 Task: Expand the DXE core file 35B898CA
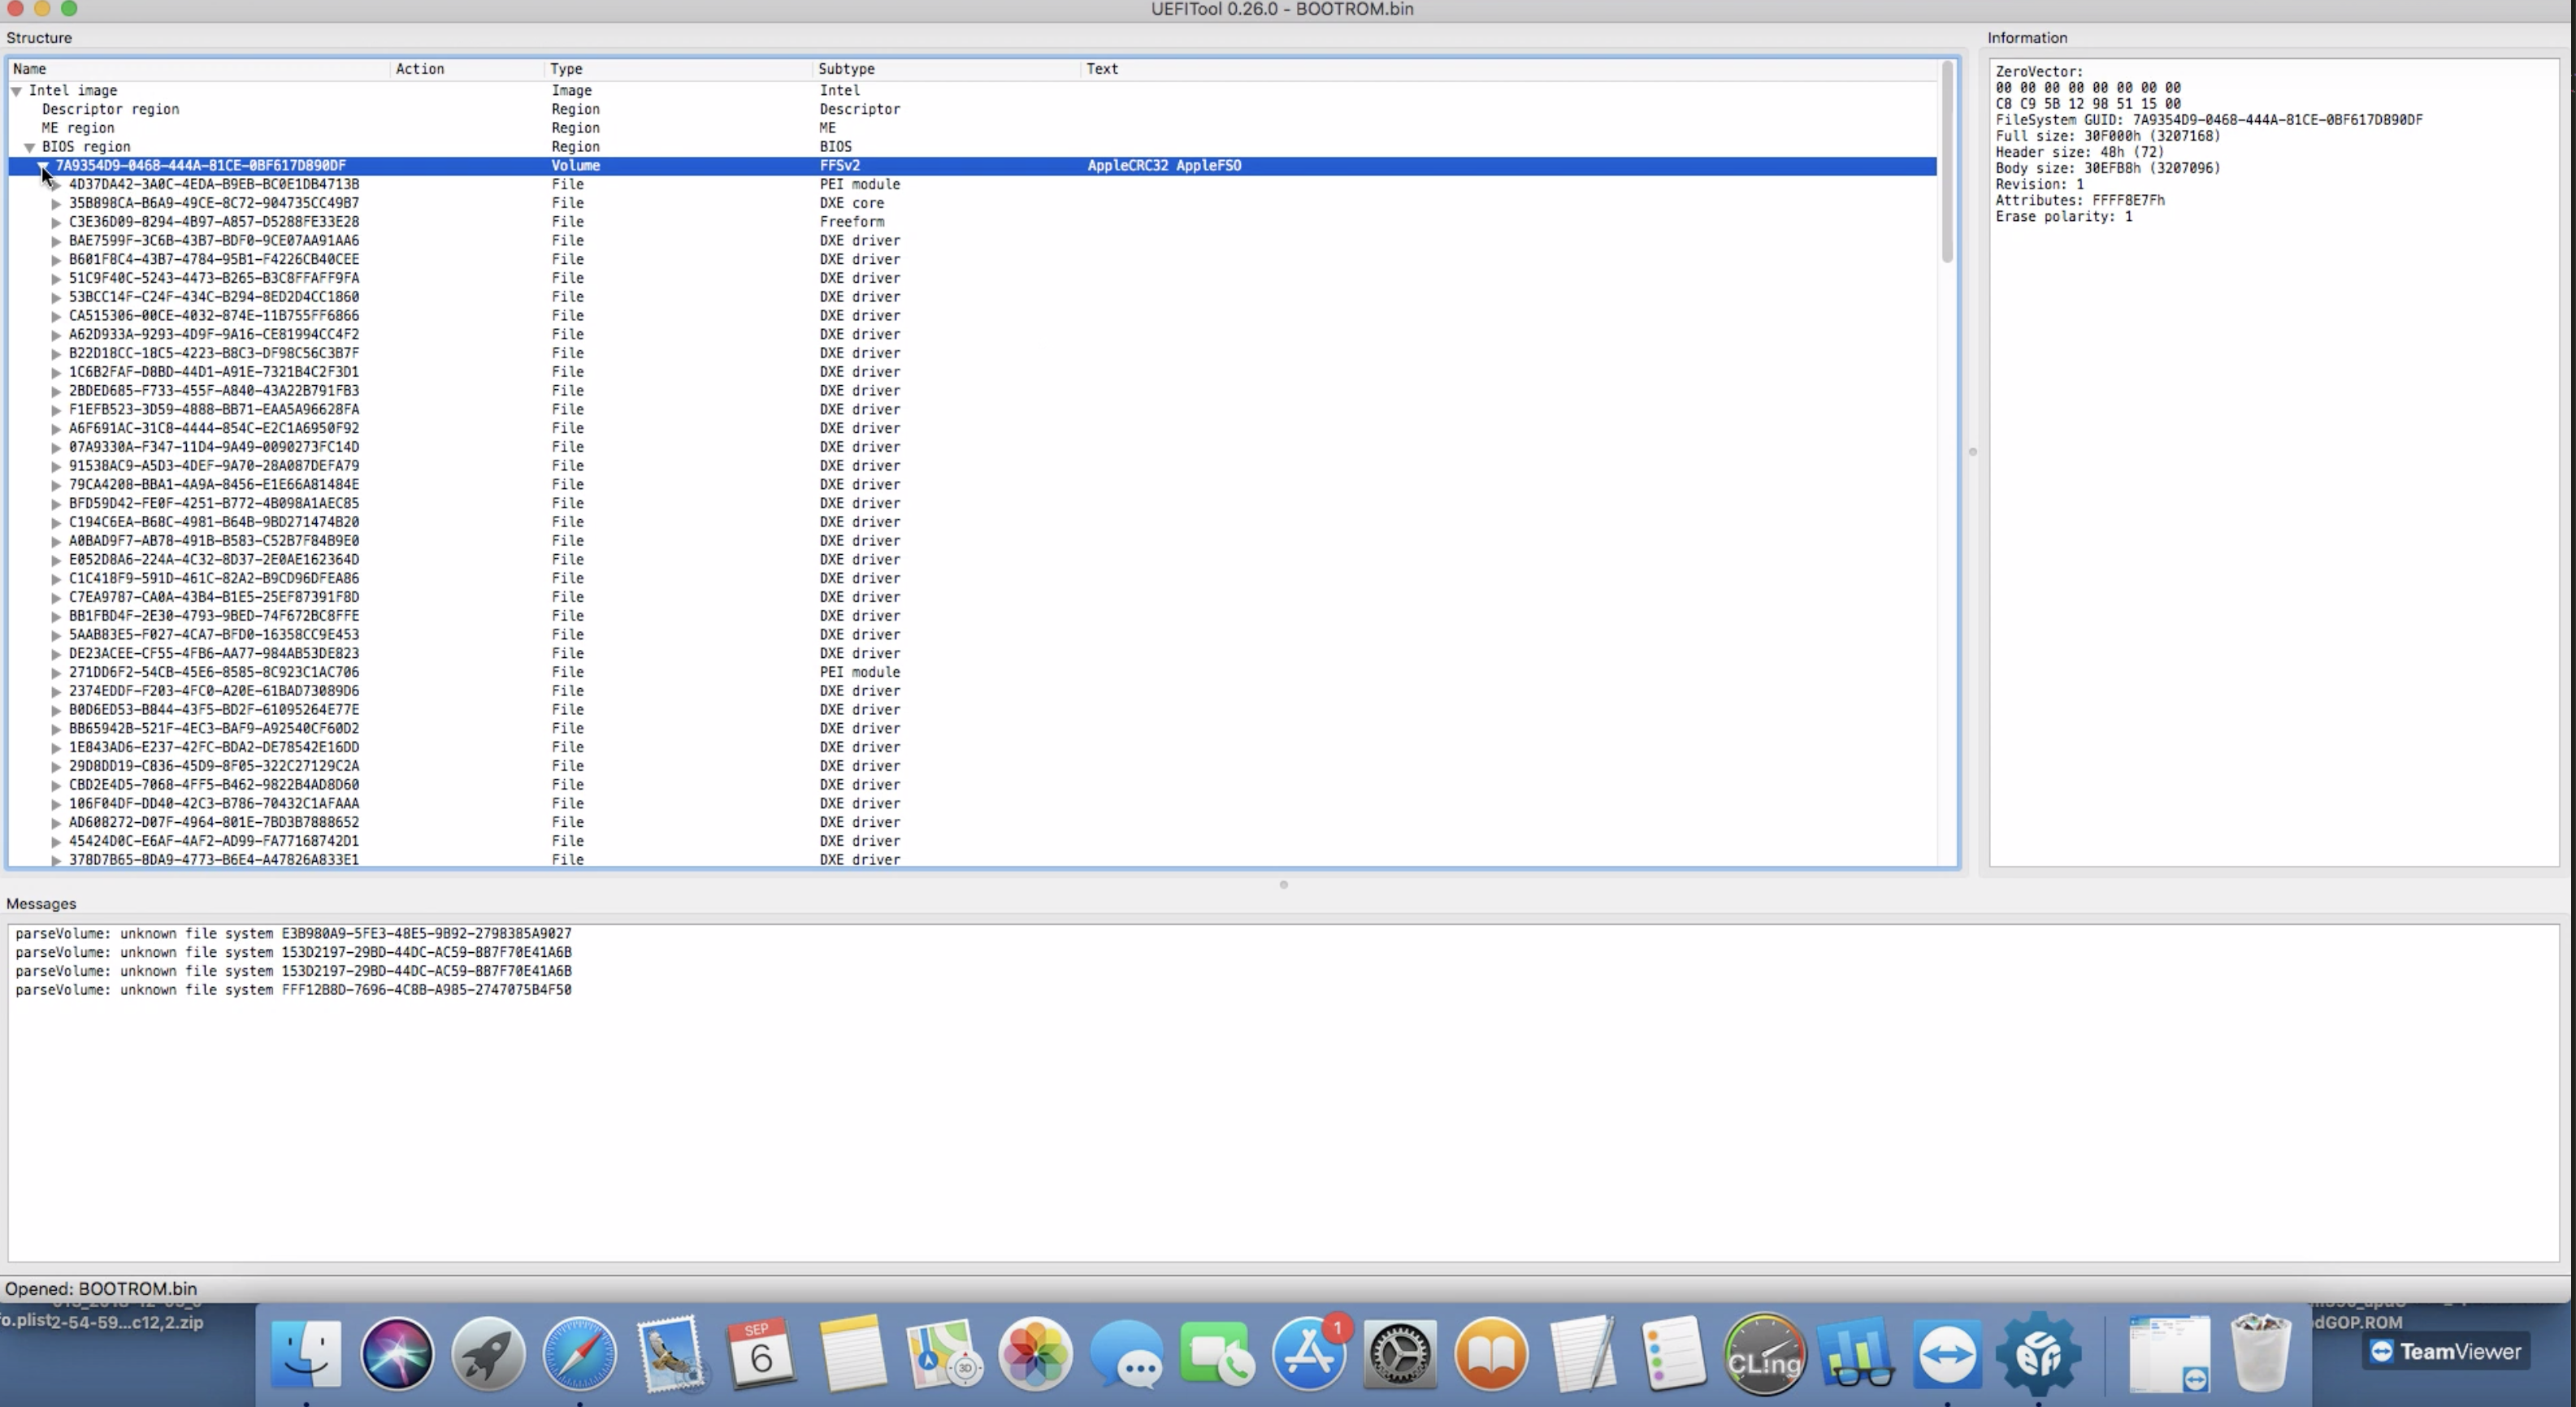tap(56, 203)
